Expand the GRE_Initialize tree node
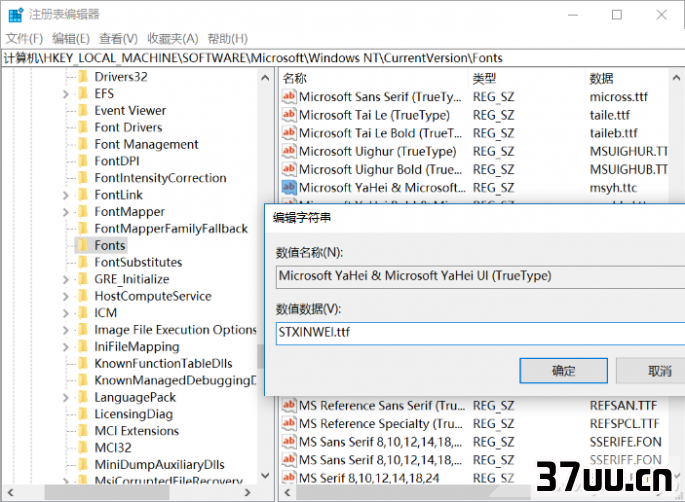 point(66,280)
